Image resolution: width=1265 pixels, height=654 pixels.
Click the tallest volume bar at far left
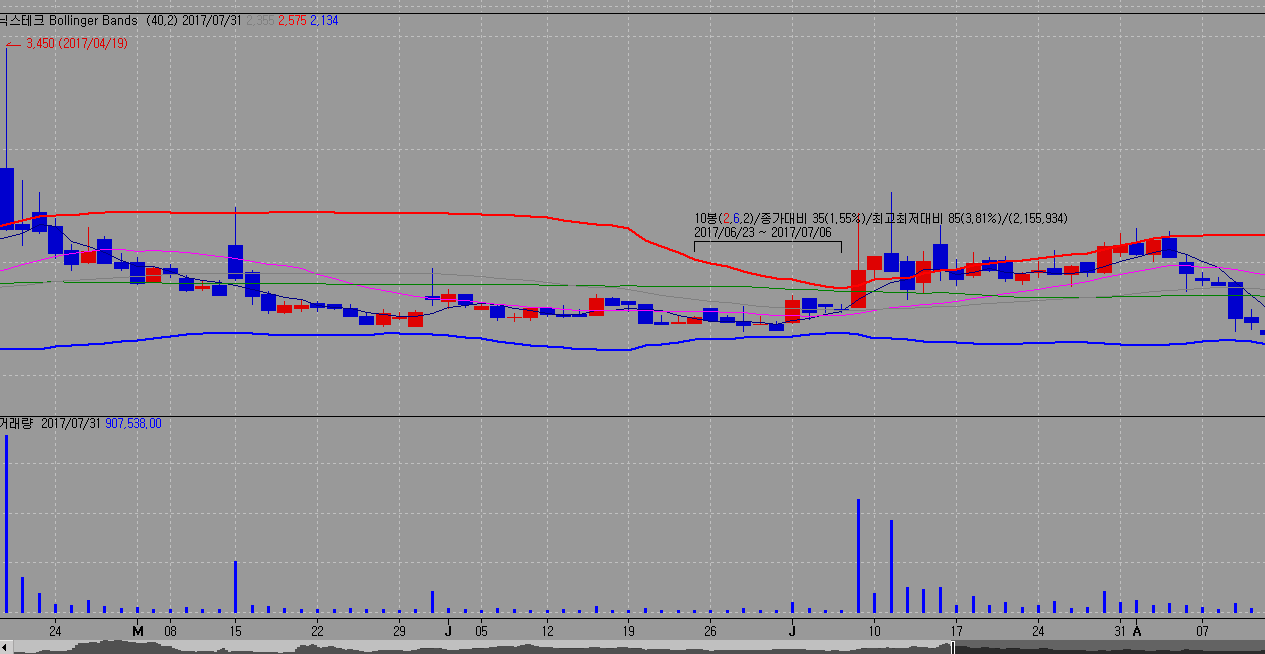pos(6,524)
